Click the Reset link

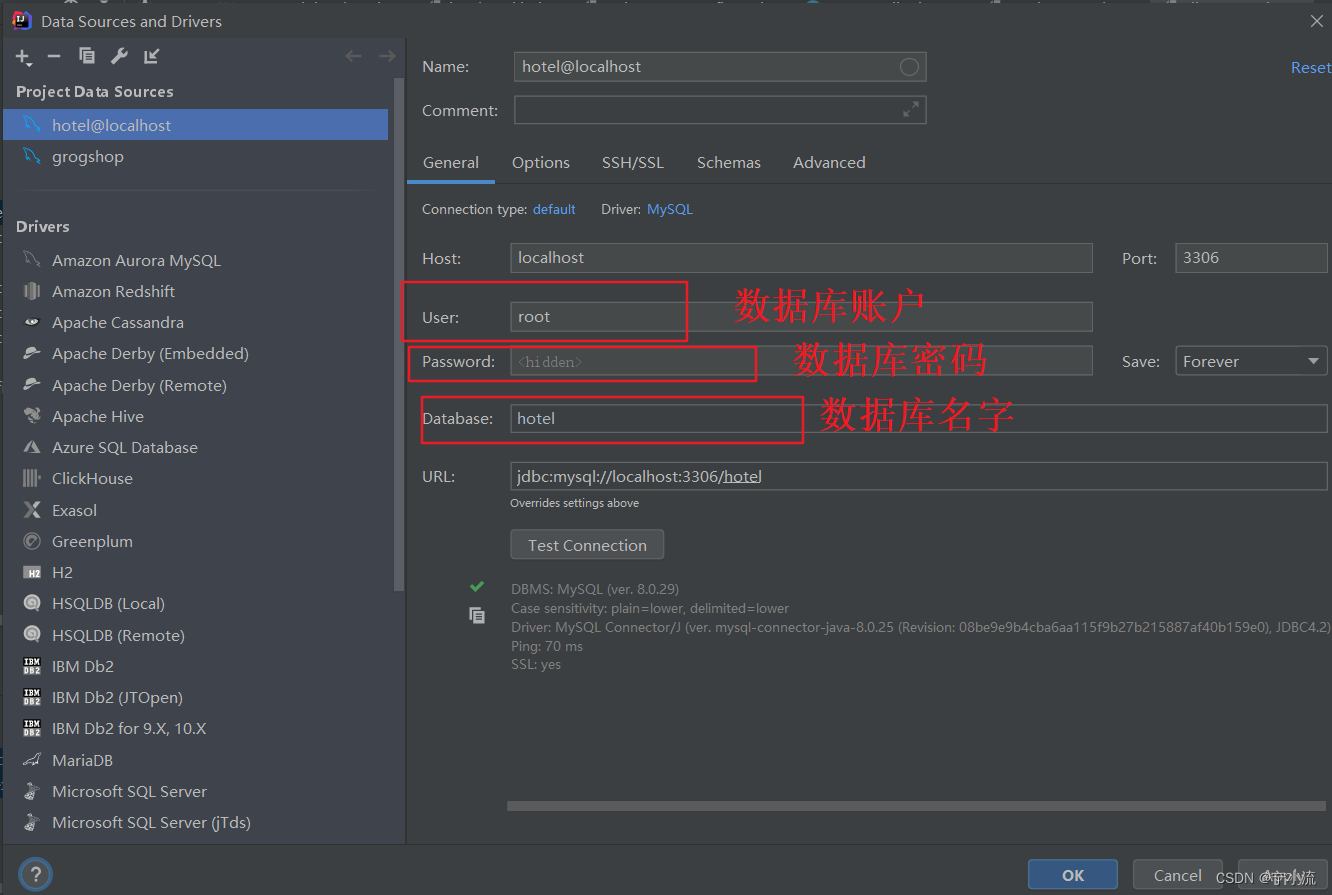tap(1311, 67)
